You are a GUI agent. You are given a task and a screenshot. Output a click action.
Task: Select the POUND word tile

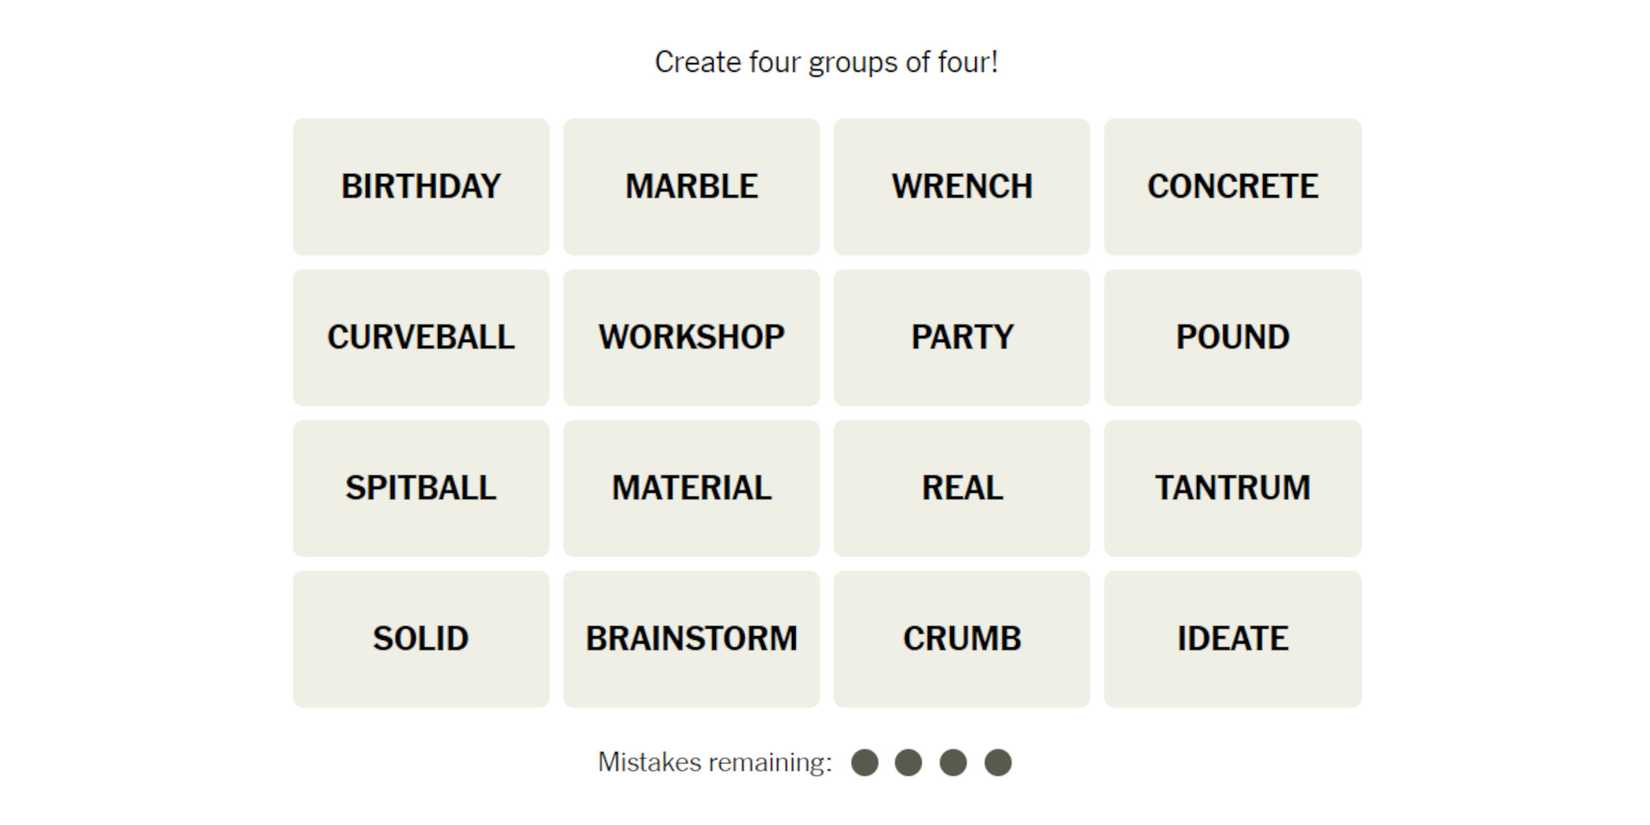(1232, 338)
